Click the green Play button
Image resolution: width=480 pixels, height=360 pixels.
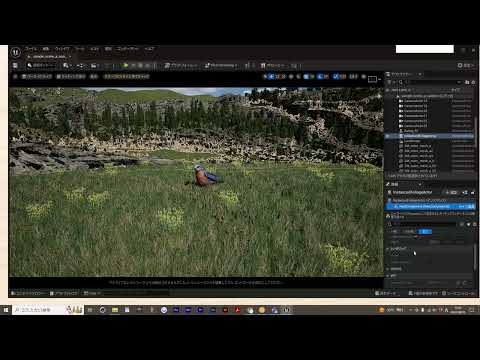coord(126,65)
